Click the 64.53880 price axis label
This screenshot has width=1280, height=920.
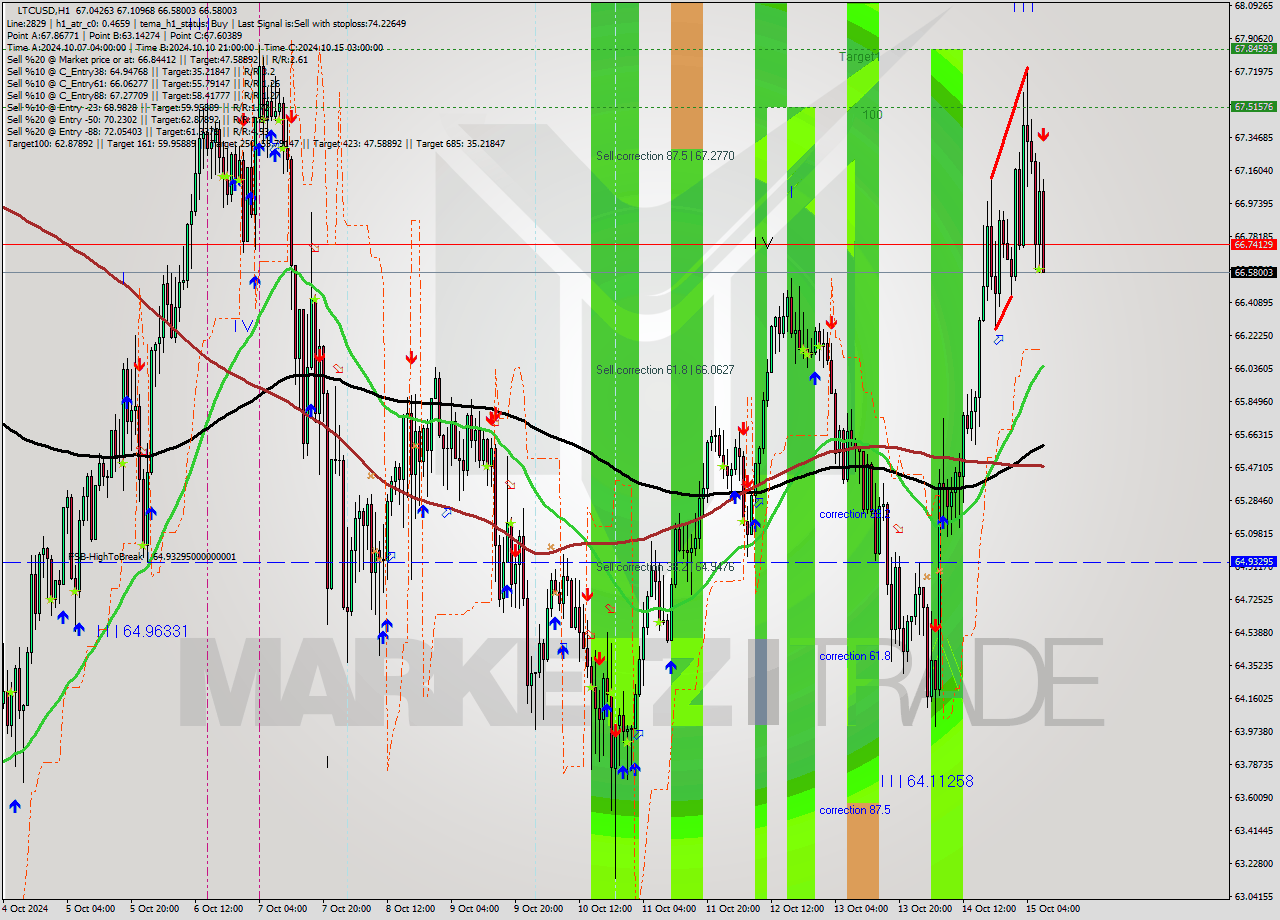point(1253,632)
